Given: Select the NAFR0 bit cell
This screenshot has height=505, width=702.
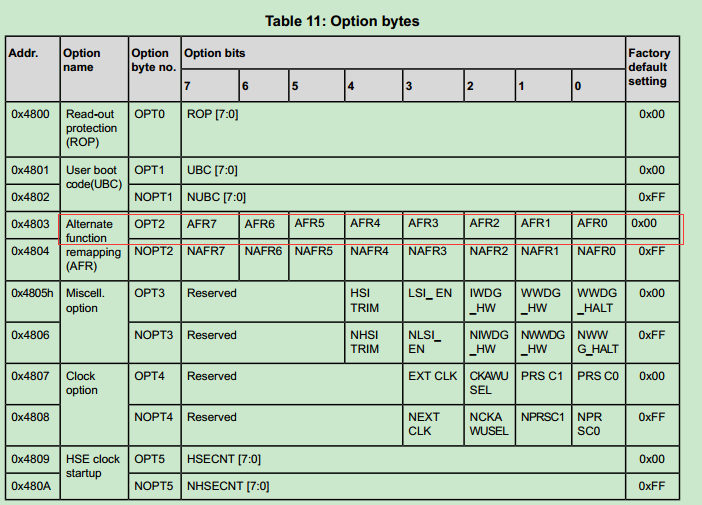Looking at the screenshot, I should 597,251.
